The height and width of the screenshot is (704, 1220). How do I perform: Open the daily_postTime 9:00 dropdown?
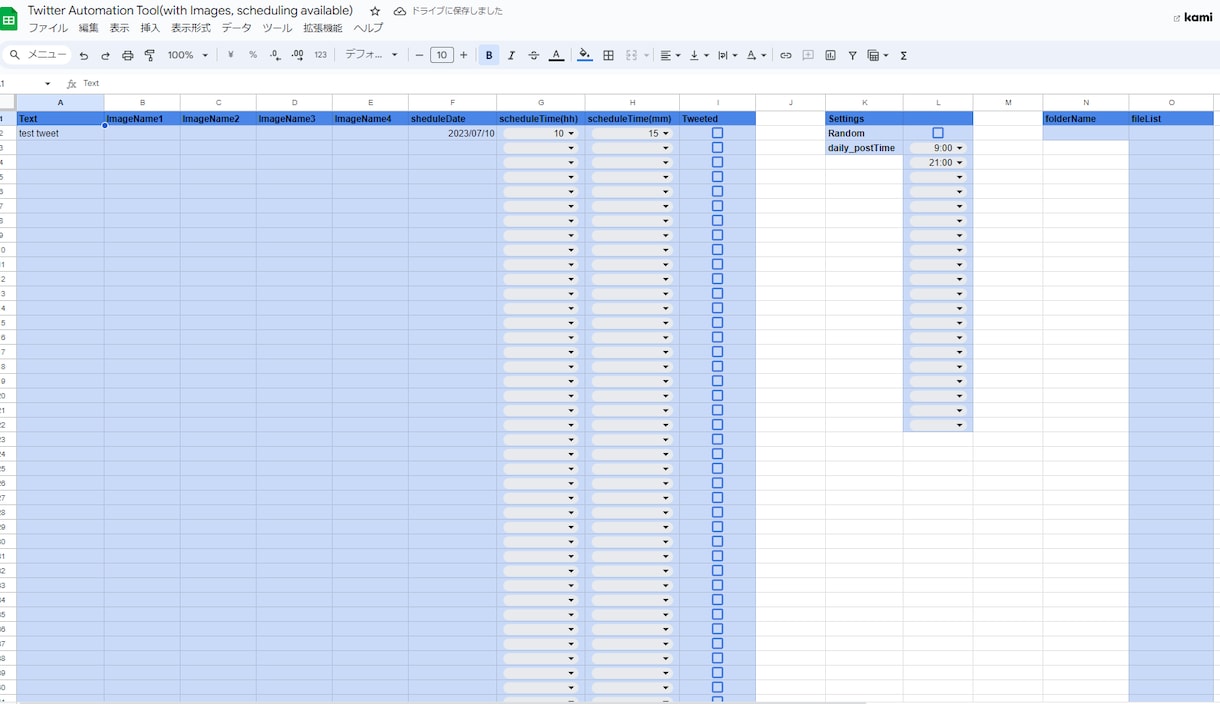click(x=938, y=148)
